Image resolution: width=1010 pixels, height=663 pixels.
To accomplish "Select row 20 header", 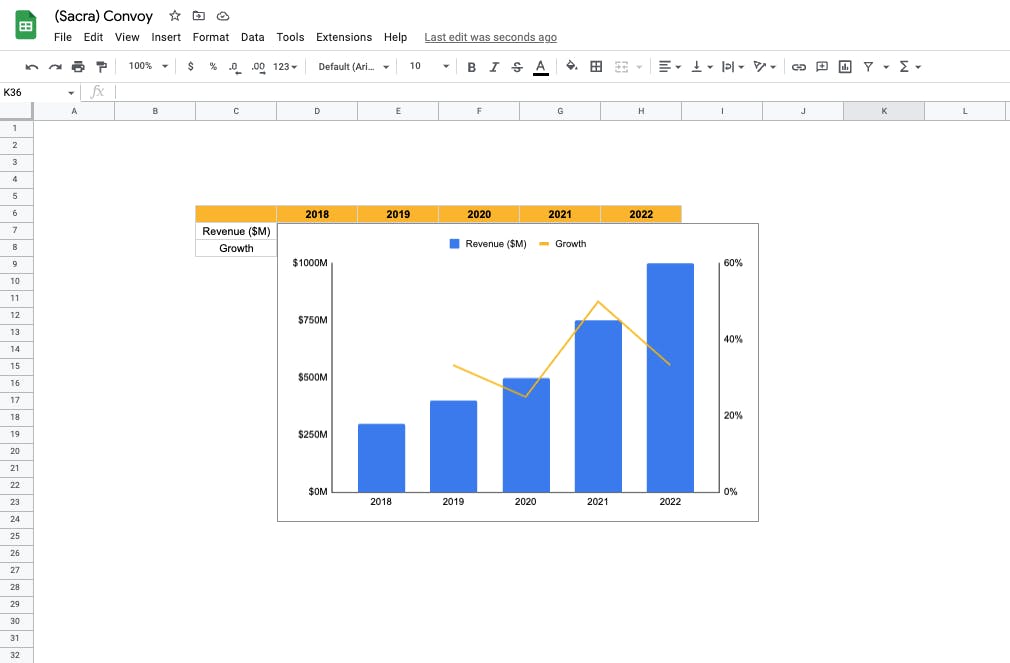I will (15, 451).
